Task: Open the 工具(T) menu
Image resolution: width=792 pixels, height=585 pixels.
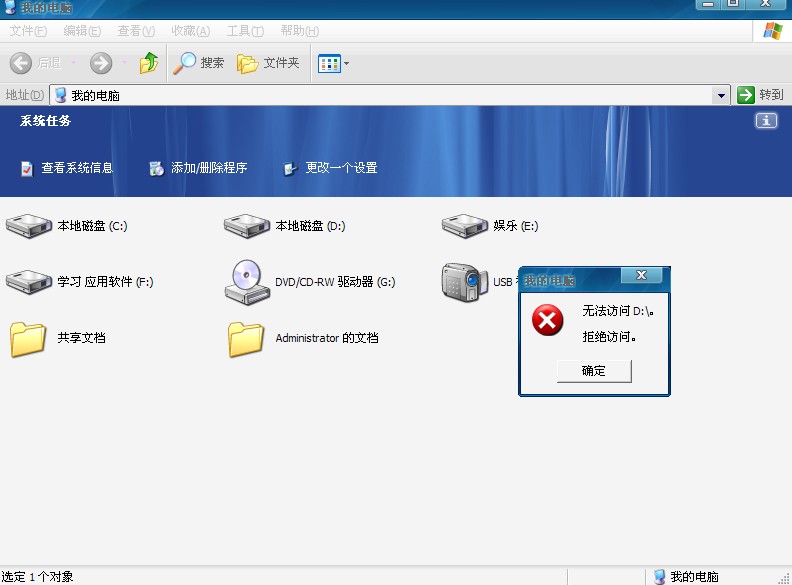Action: point(245,31)
